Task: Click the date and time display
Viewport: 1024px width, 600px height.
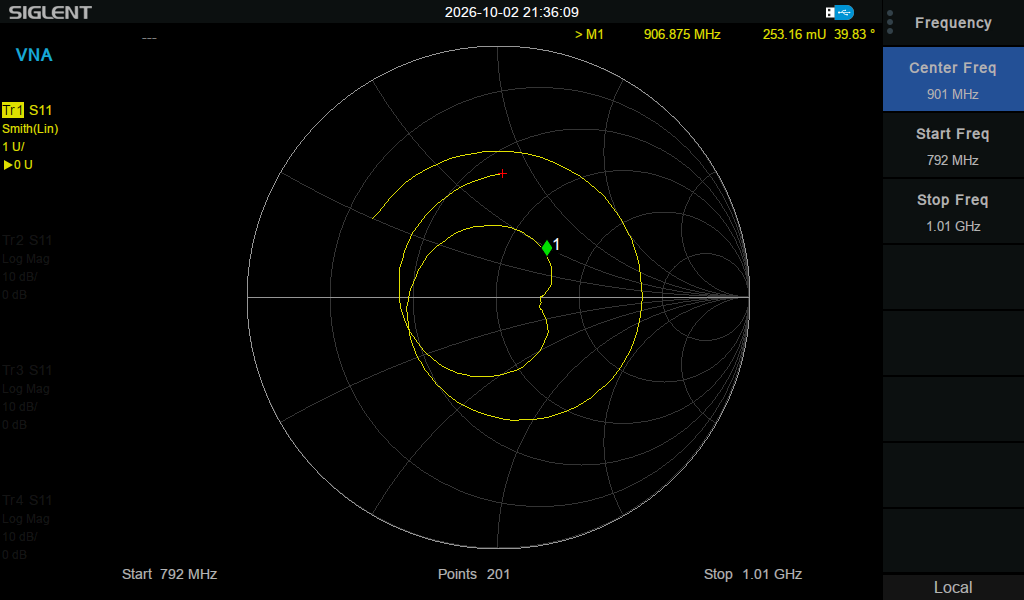Action: pyautogui.click(x=511, y=12)
